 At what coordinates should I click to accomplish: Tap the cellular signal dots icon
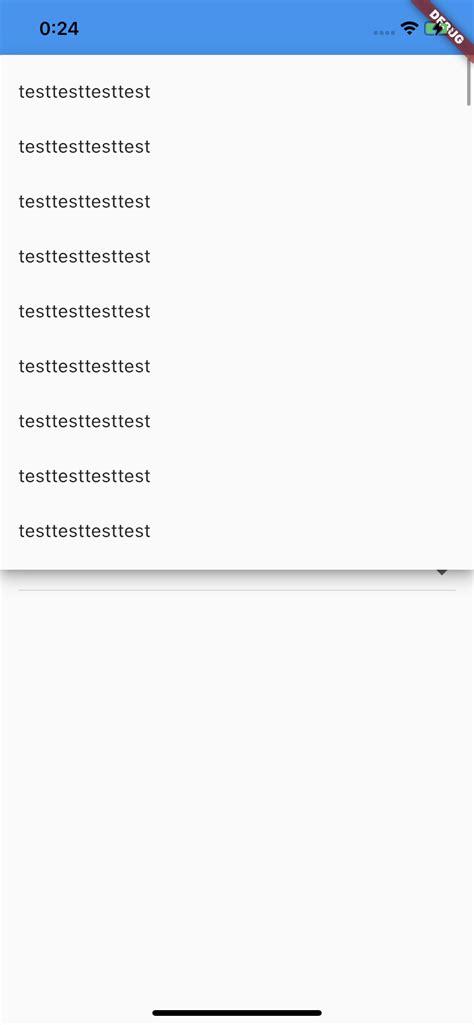click(x=384, y=32)
